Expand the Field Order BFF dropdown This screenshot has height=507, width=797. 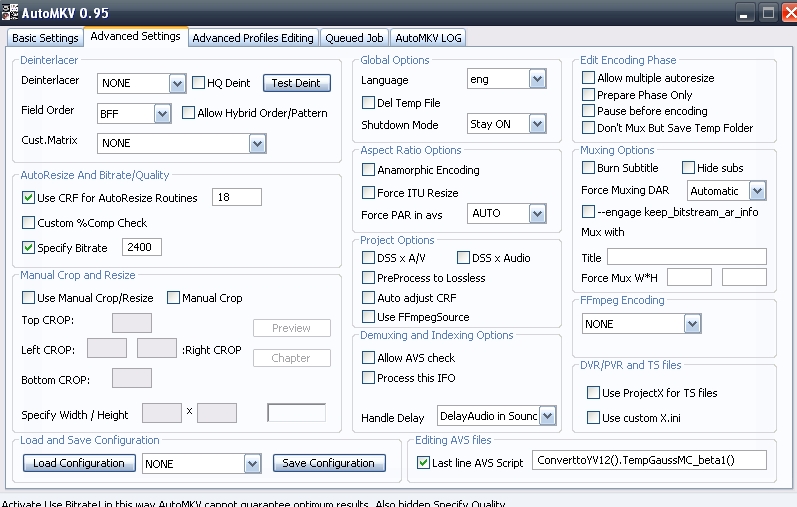pos(162,114)
